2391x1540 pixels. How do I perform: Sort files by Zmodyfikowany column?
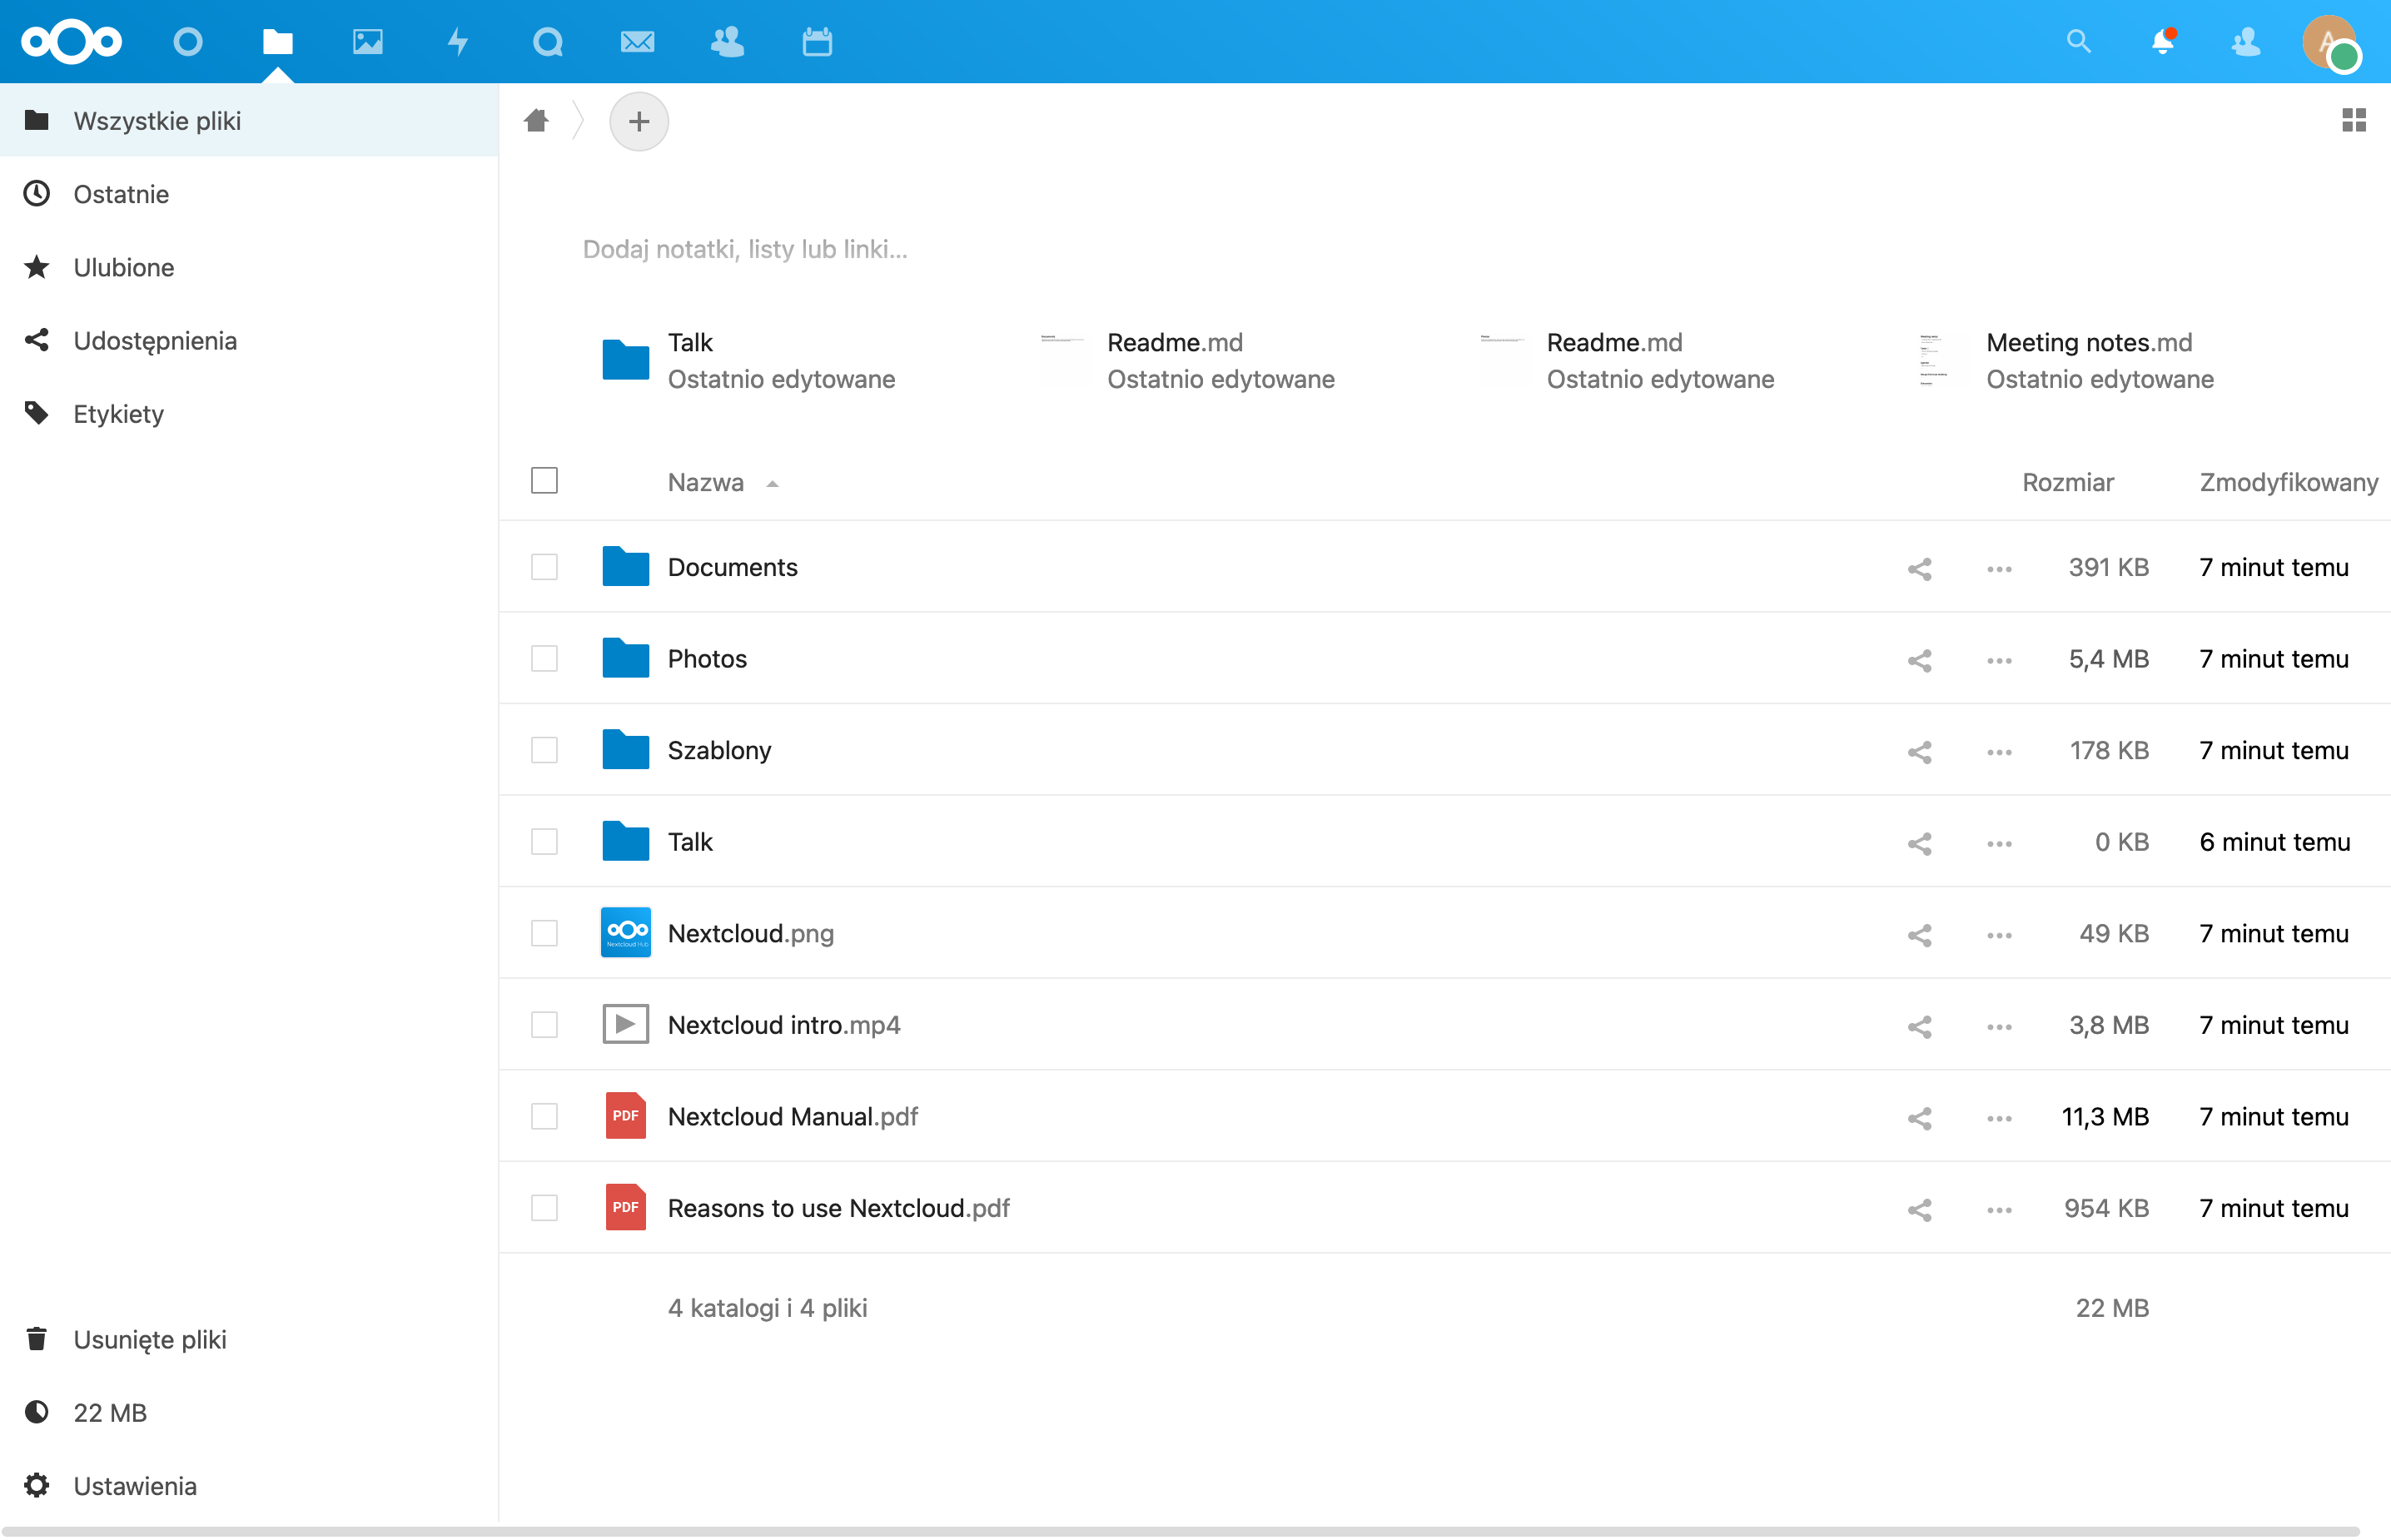(2288, 482)
